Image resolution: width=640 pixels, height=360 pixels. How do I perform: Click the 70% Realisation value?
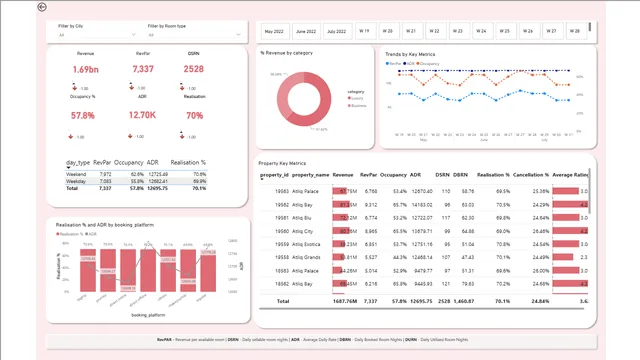[x=195, y=116]
